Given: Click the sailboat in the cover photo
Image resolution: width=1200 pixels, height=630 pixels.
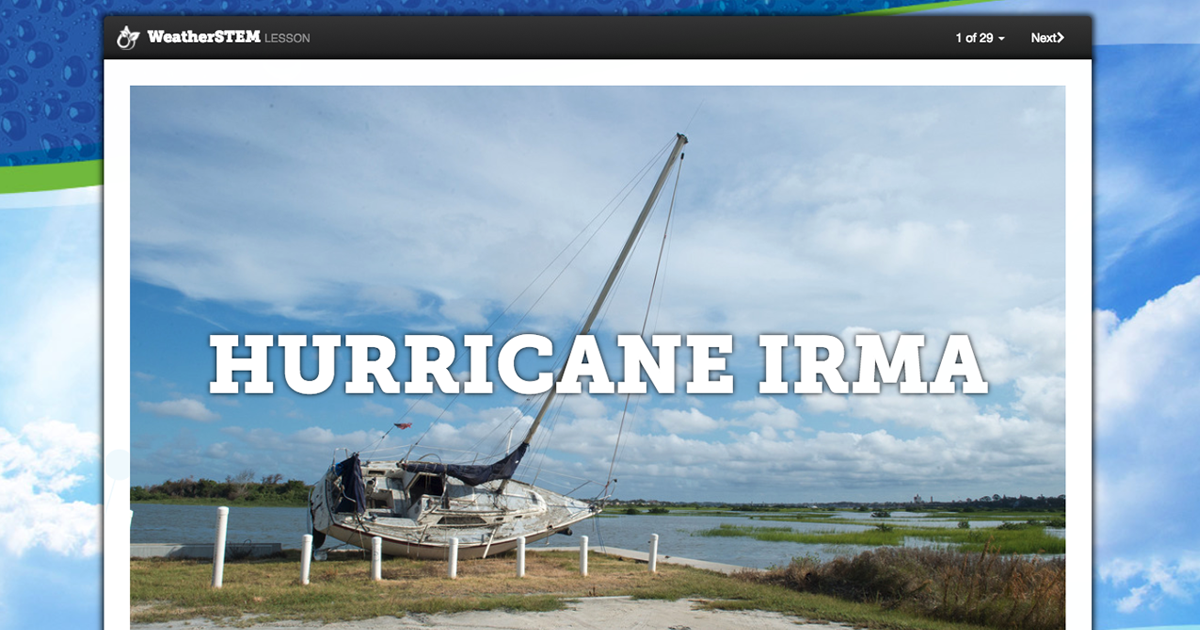Looking at the screenshot, I should pyautogui.click(x=450, y=500).
